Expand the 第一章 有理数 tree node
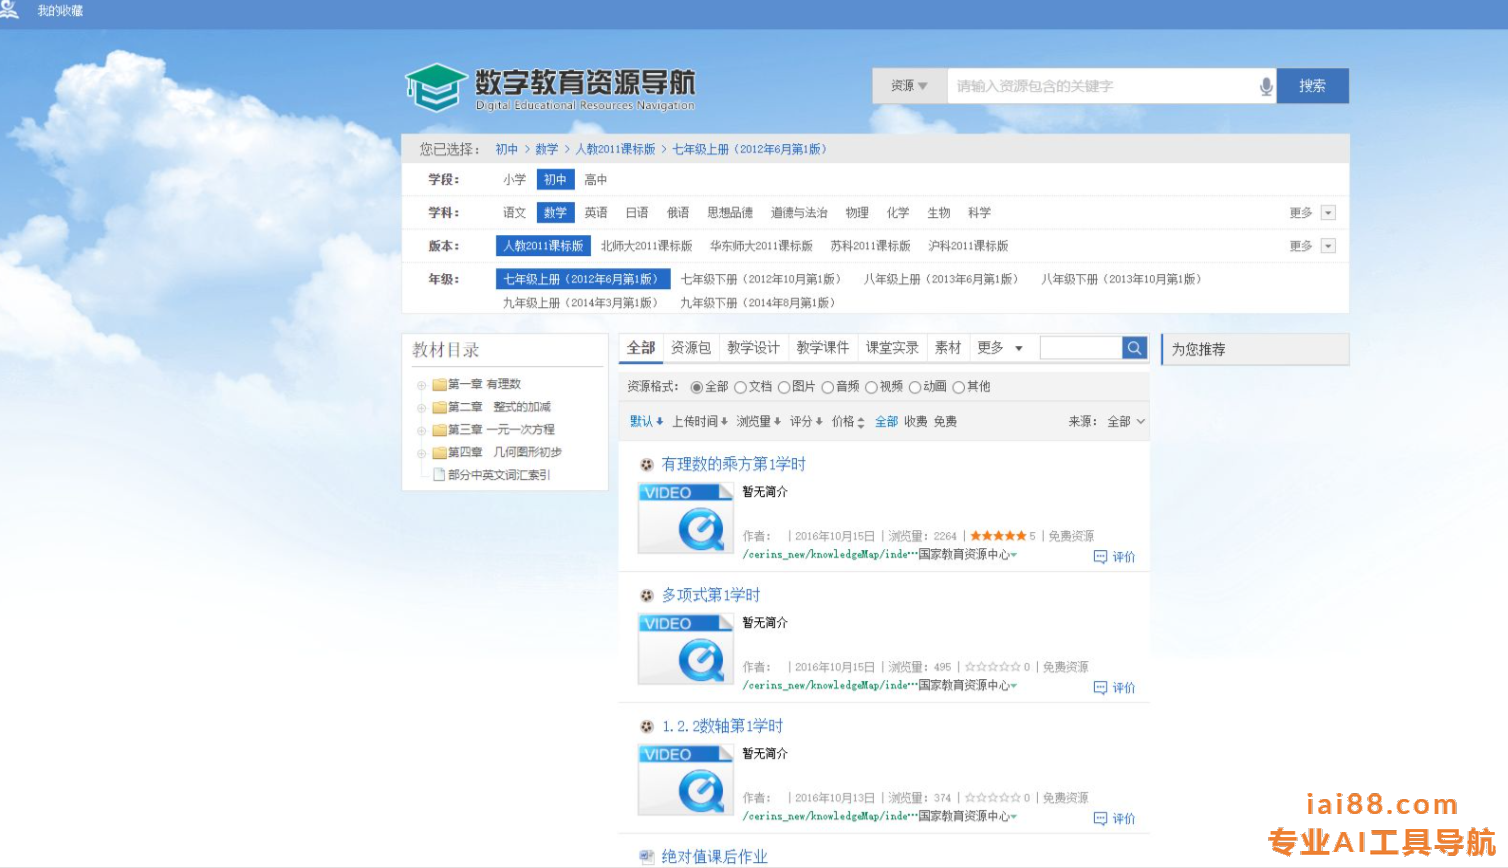This screenshot has width=1508, height=868. coord(421,385)
